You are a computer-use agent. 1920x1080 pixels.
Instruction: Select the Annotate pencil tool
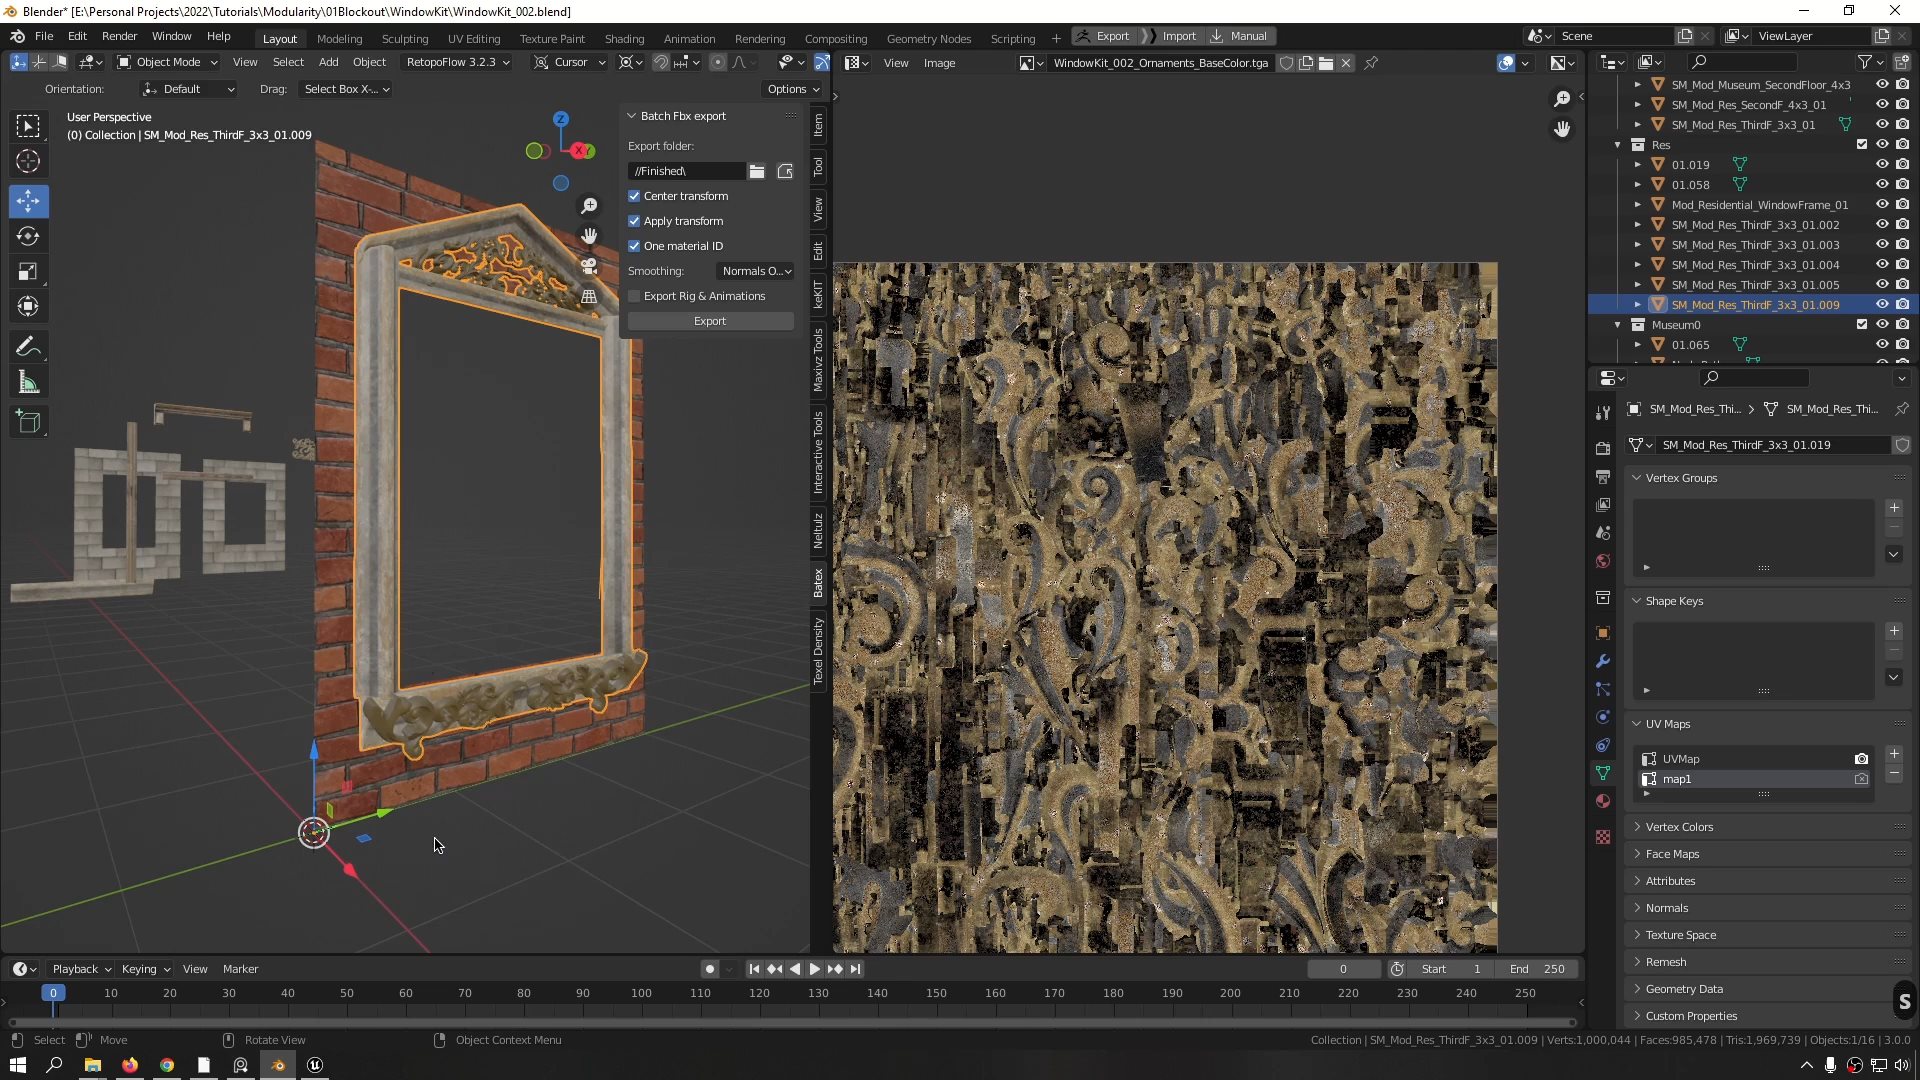(28, 347)
